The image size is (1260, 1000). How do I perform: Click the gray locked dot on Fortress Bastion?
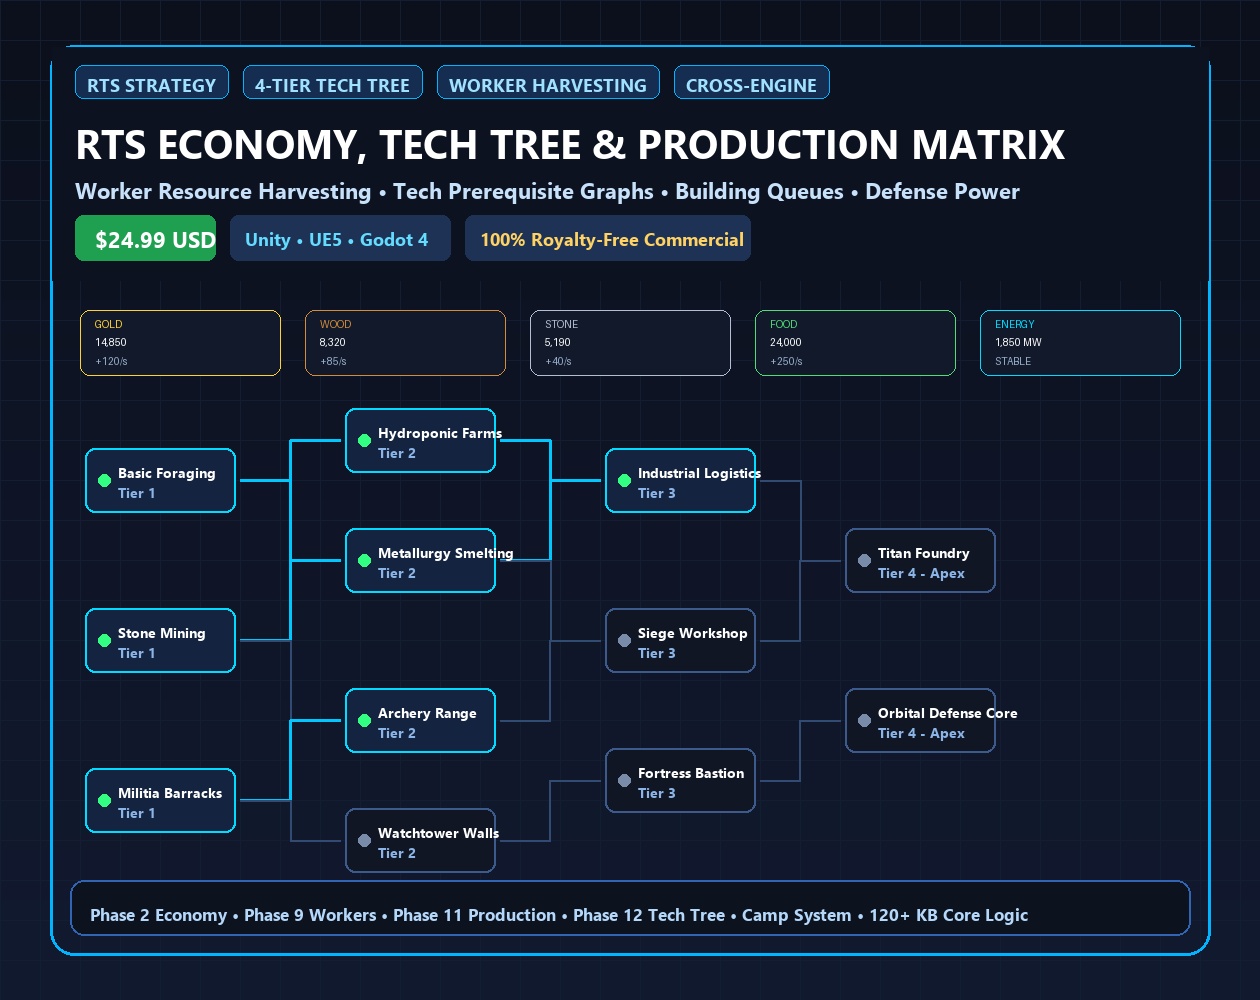pos(624,781)
